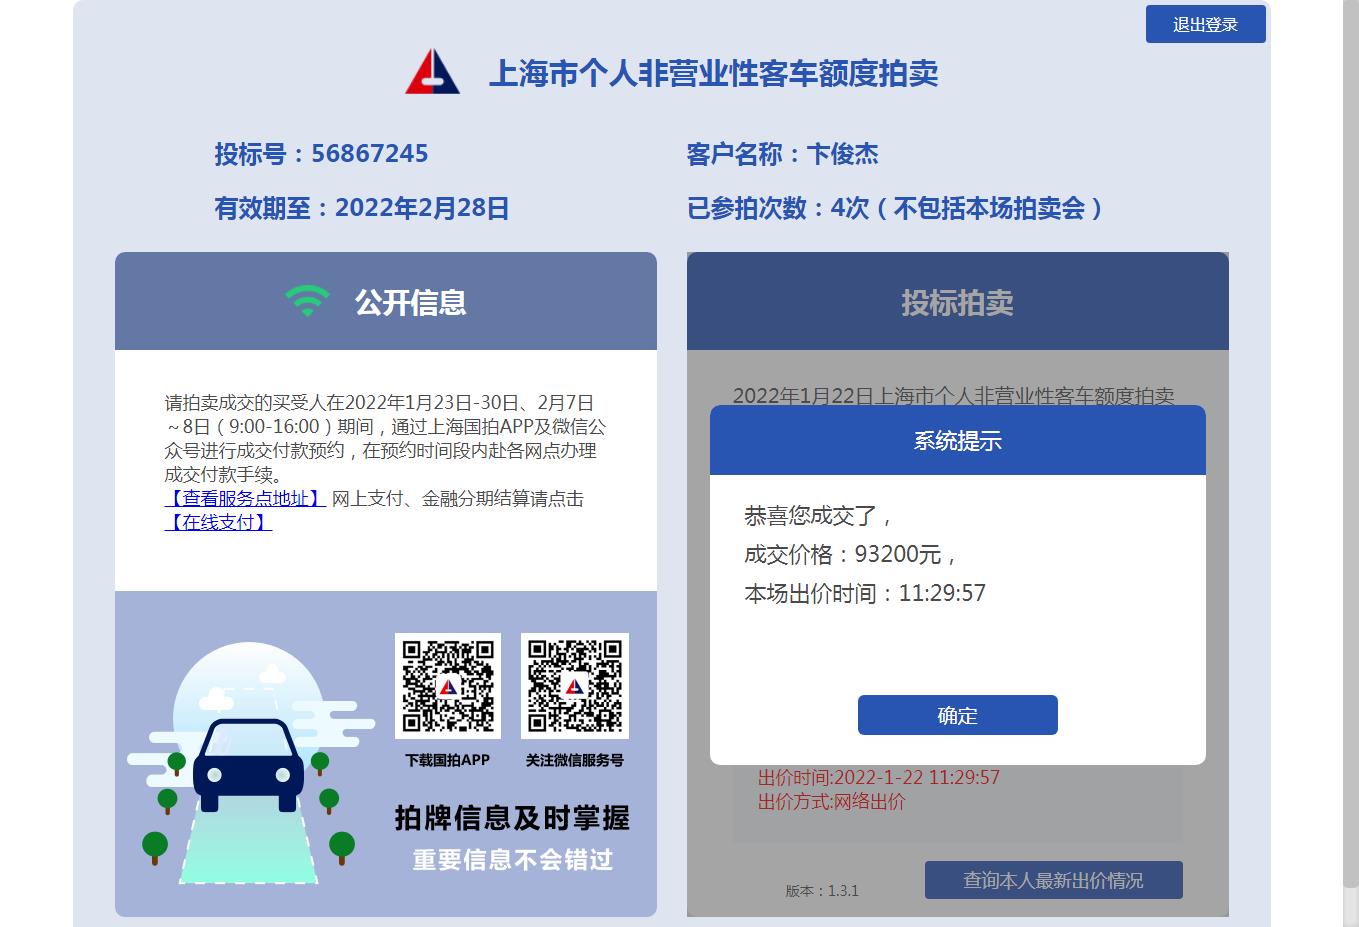Click the 版本 1.3.1 version label
1359x927 pixels.
(822, 890)
